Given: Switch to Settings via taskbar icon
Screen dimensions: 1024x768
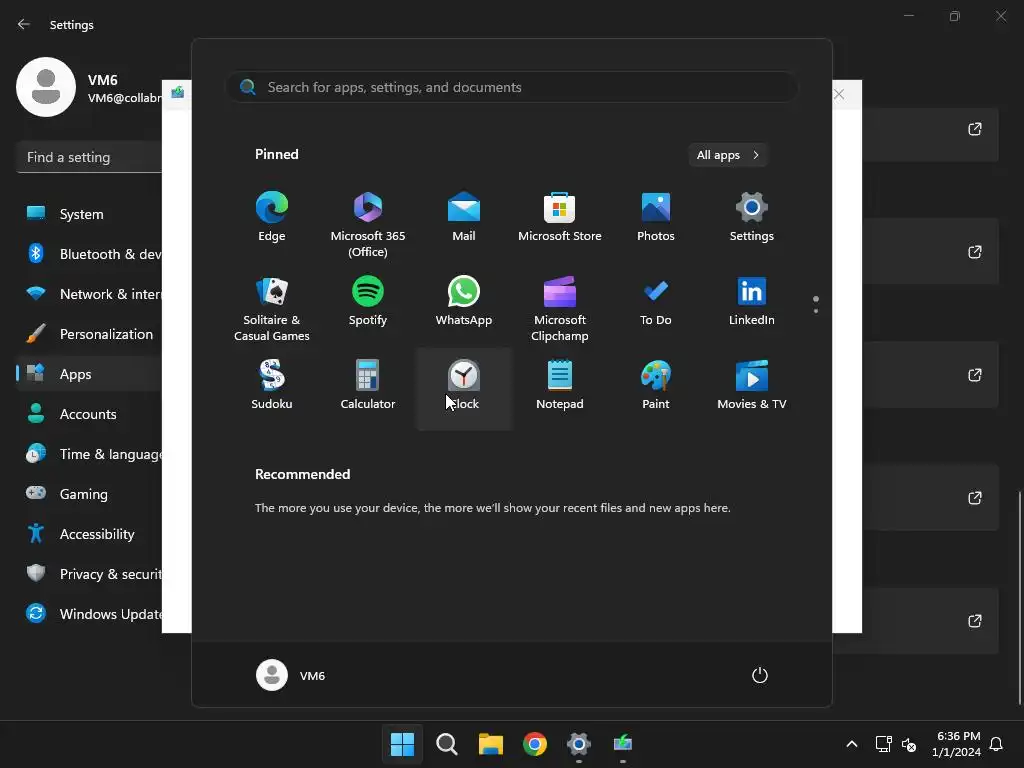Looking at the screenshot, I should click(x=579, y=744).
